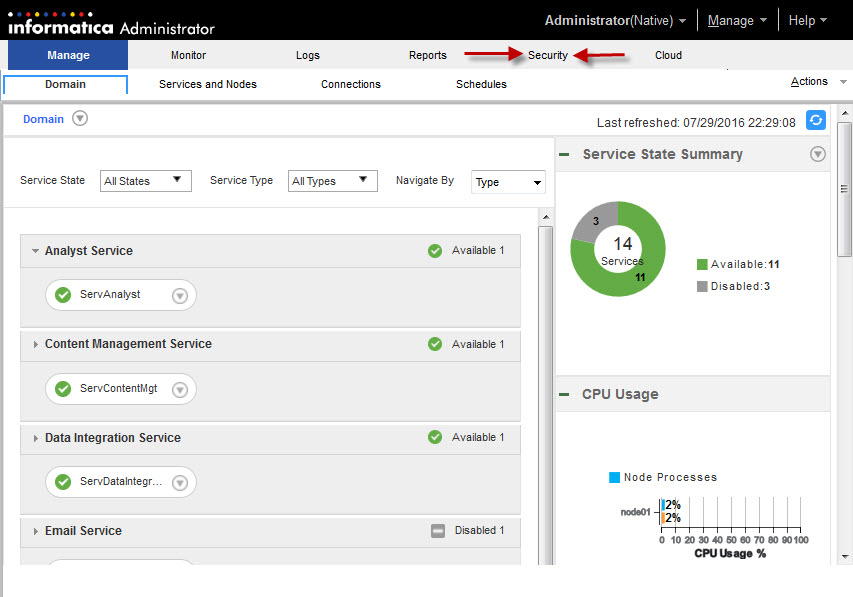Click the right panel scroll-down arrow
Image resolution: width=853 pixels, height=597 pixels.
(844, 556)
